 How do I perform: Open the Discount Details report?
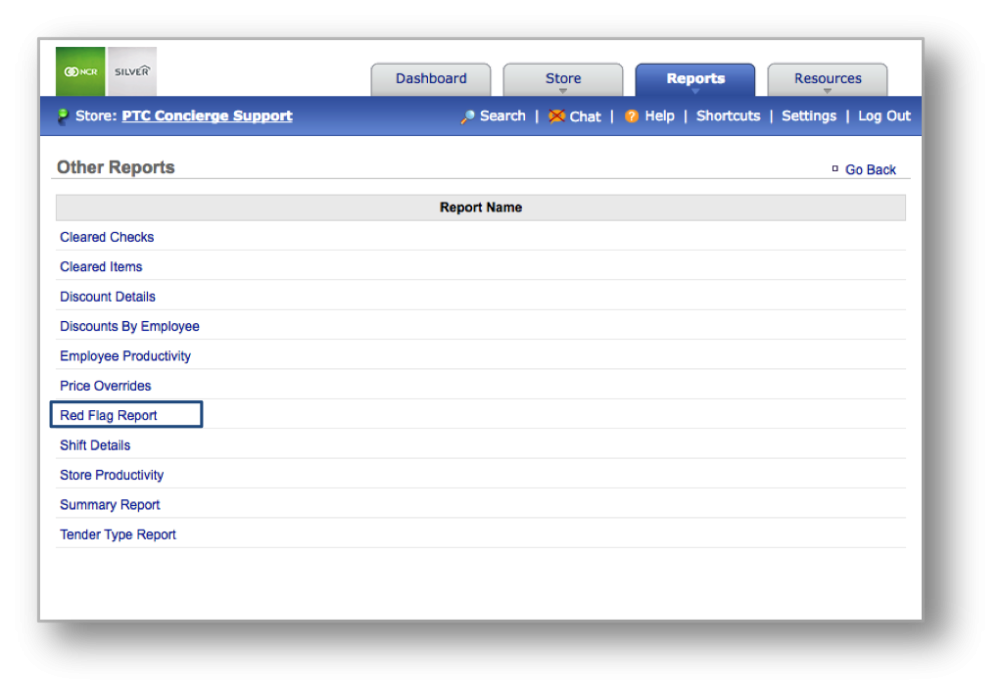[107, 297]
